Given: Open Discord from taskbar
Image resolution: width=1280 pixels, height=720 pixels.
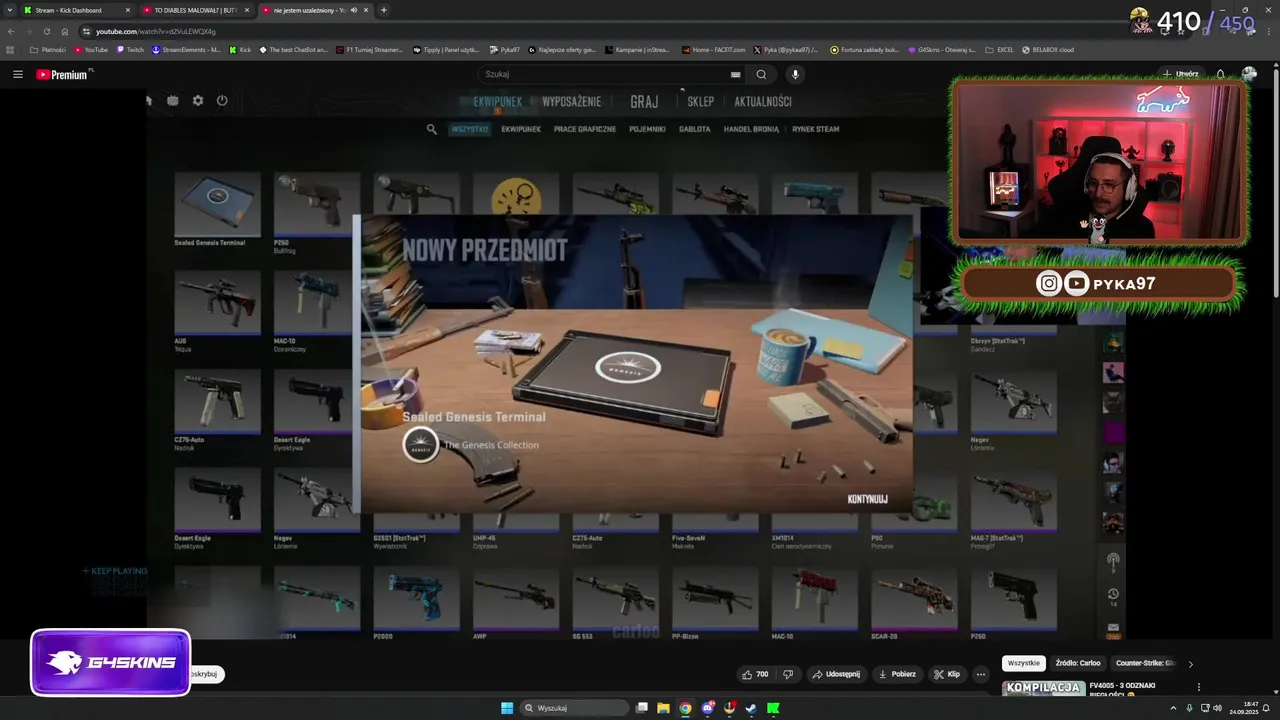Looking at the screenshot, I should 708,708.
